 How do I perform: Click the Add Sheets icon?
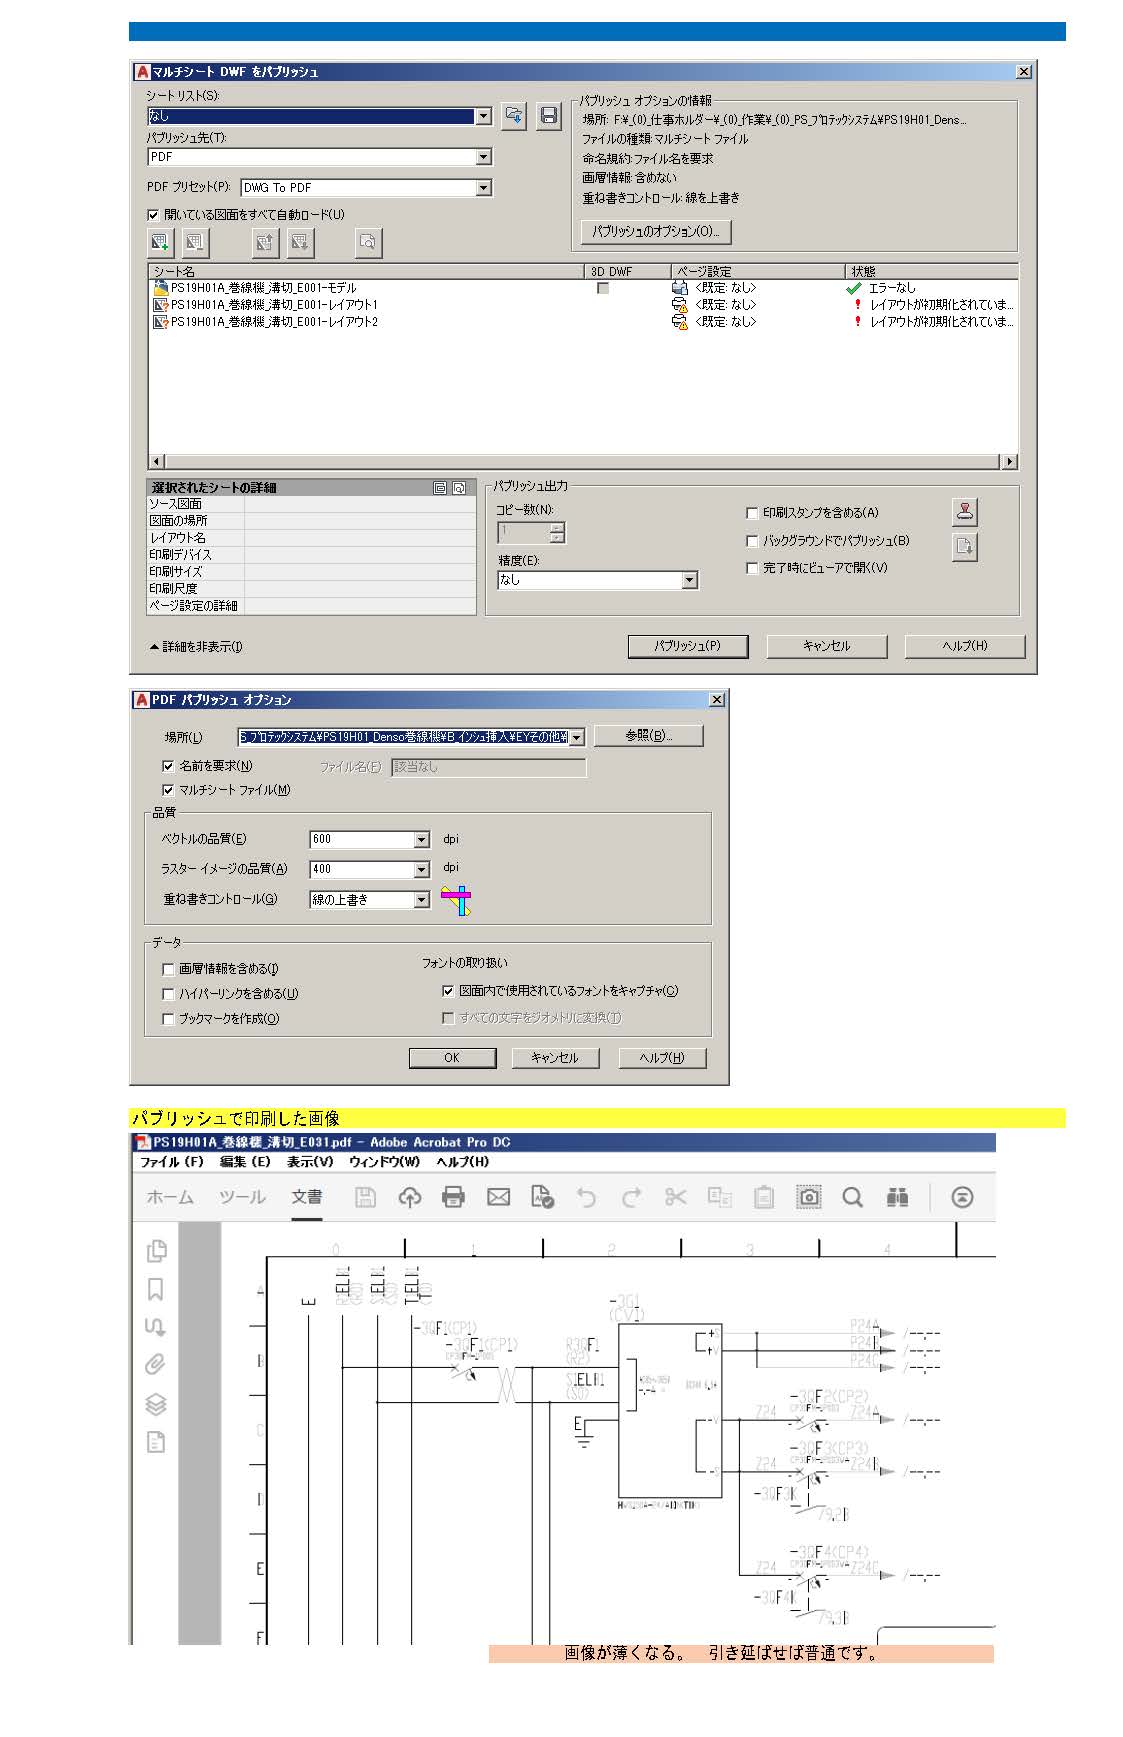pos(160,242)
